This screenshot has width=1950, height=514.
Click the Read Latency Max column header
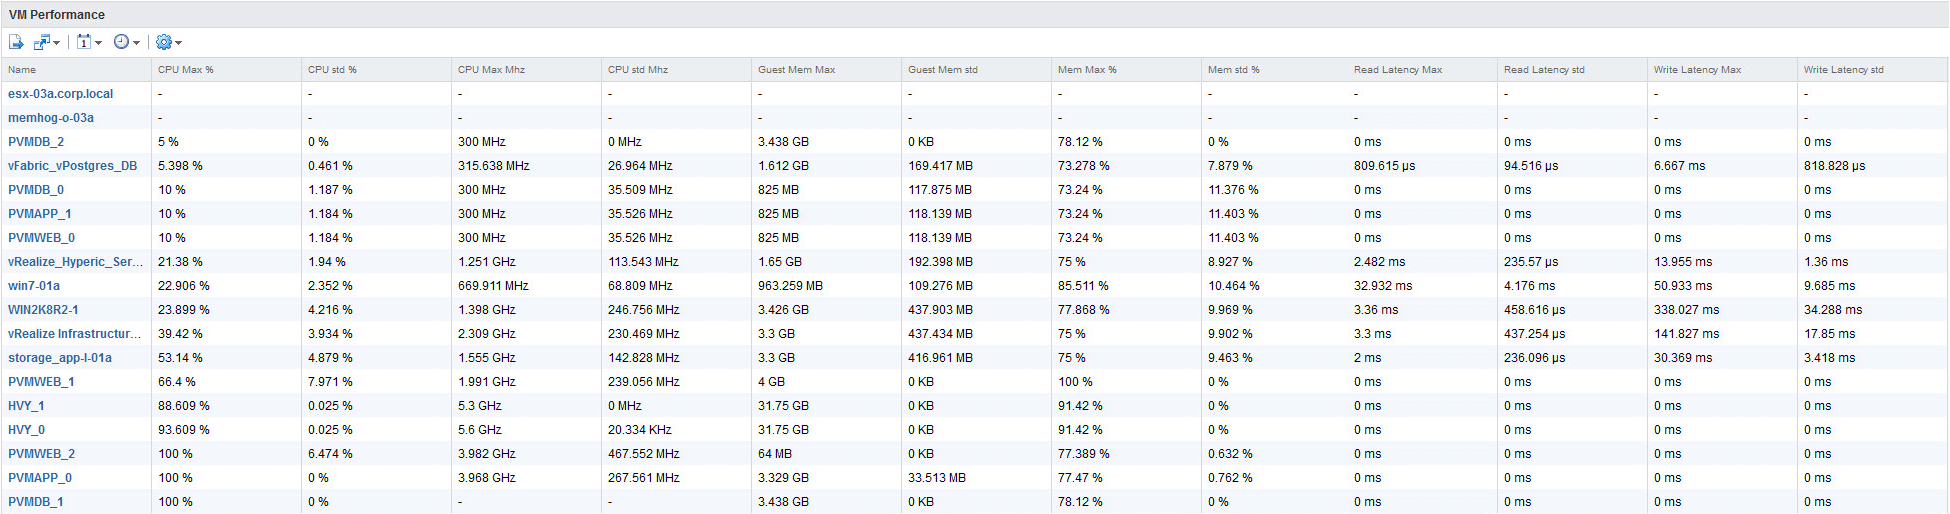coord(1398,70)
